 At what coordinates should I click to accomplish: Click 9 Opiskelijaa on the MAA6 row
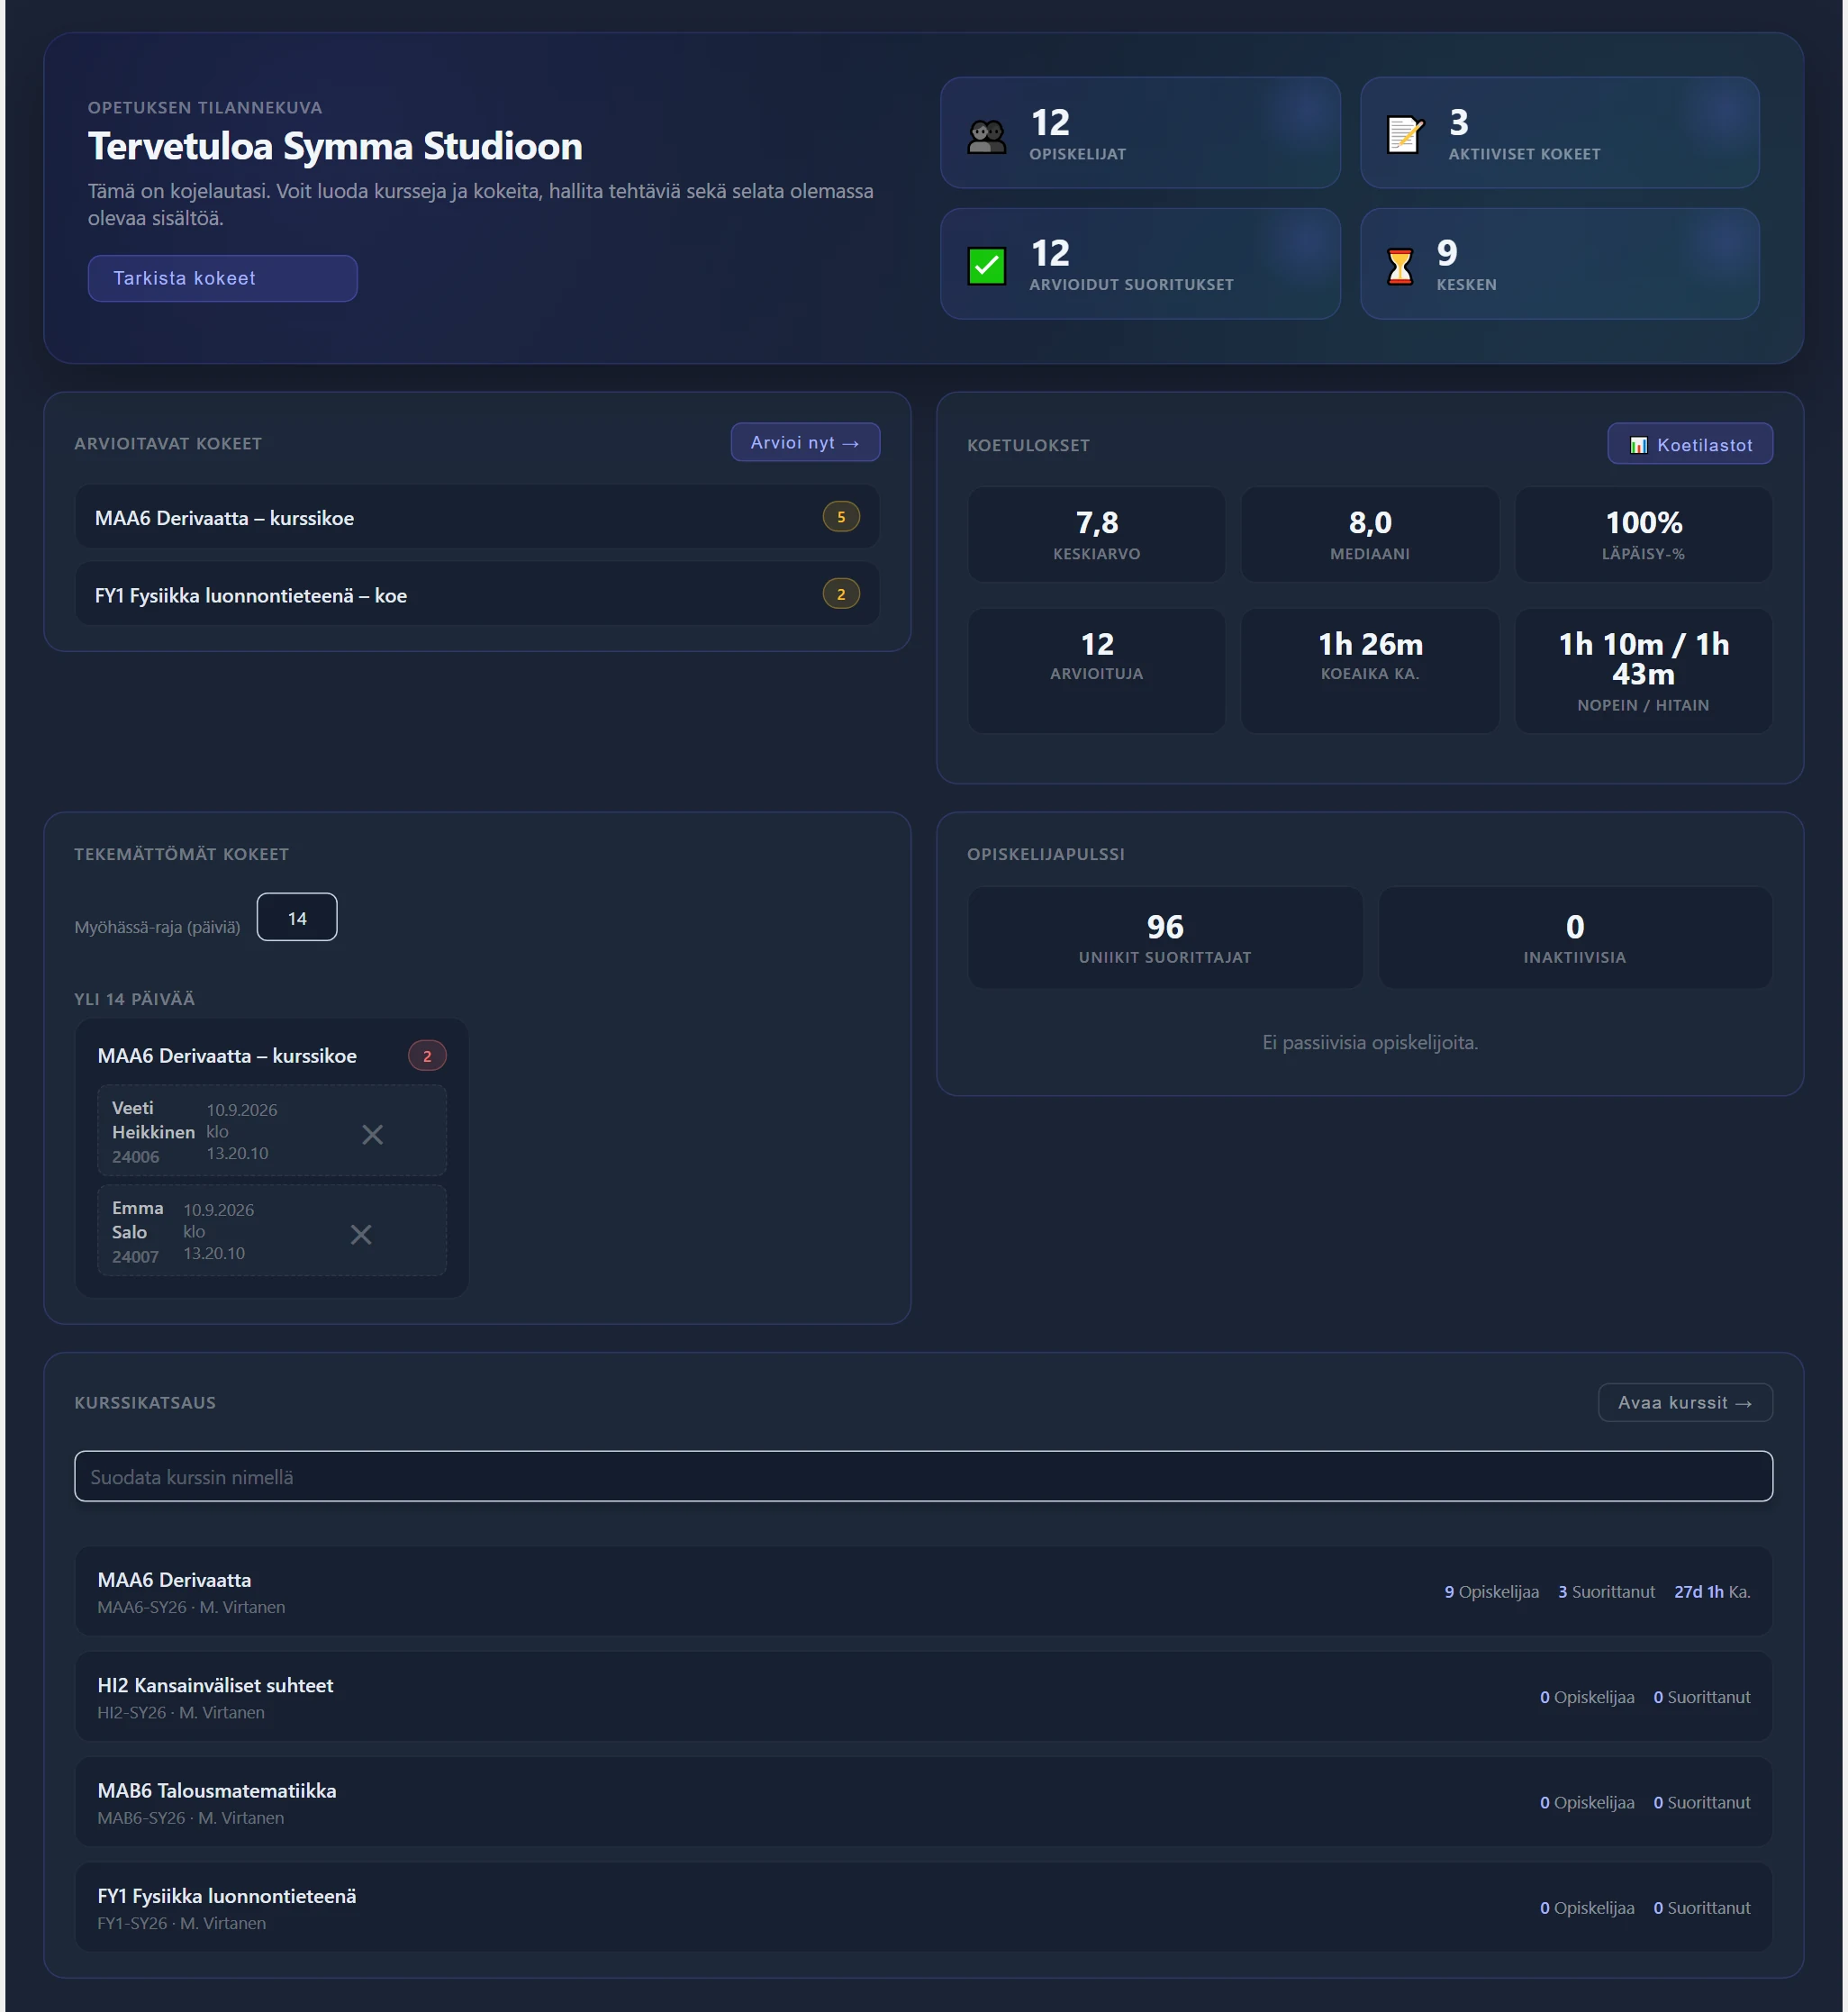click(x=1491, y=1591)
